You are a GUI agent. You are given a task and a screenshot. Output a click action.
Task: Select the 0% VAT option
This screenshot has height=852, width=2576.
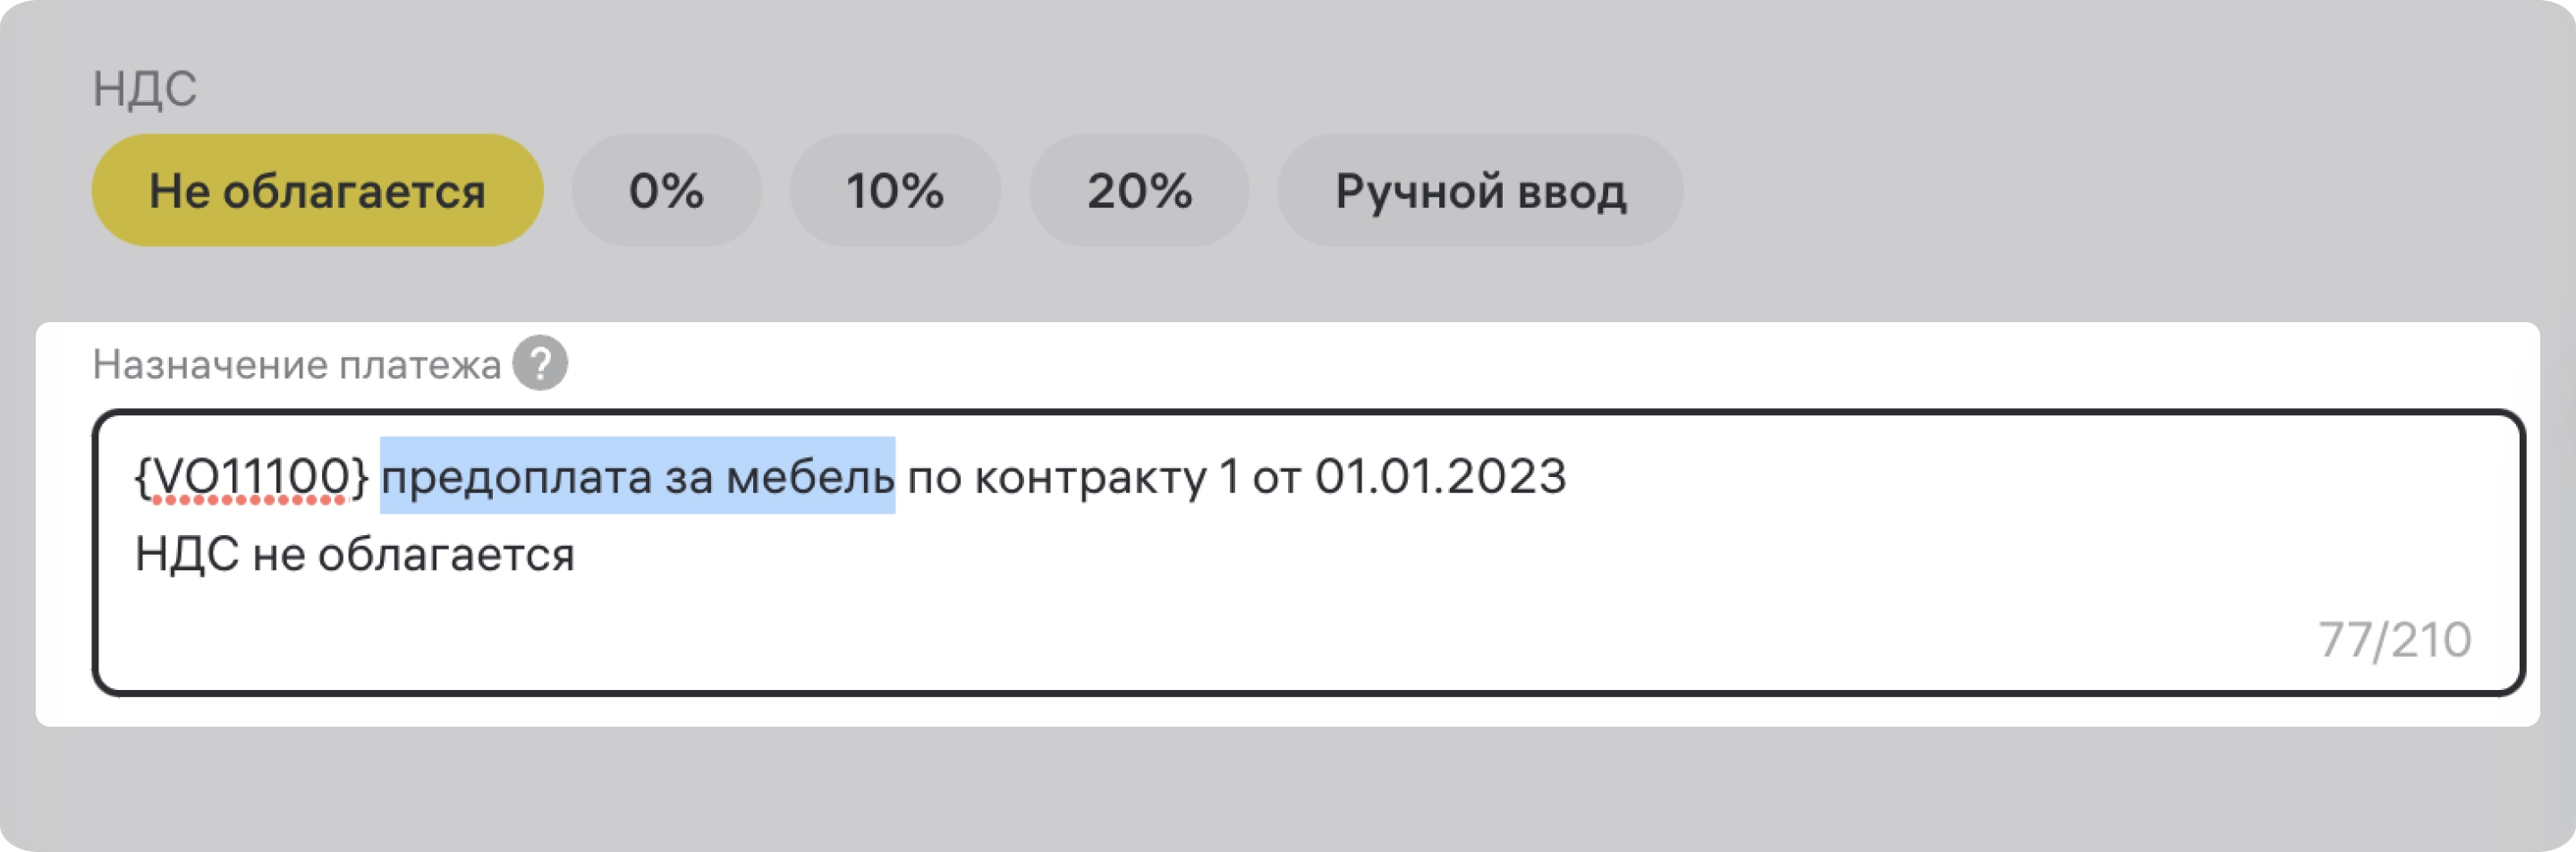tap(665, 190)
